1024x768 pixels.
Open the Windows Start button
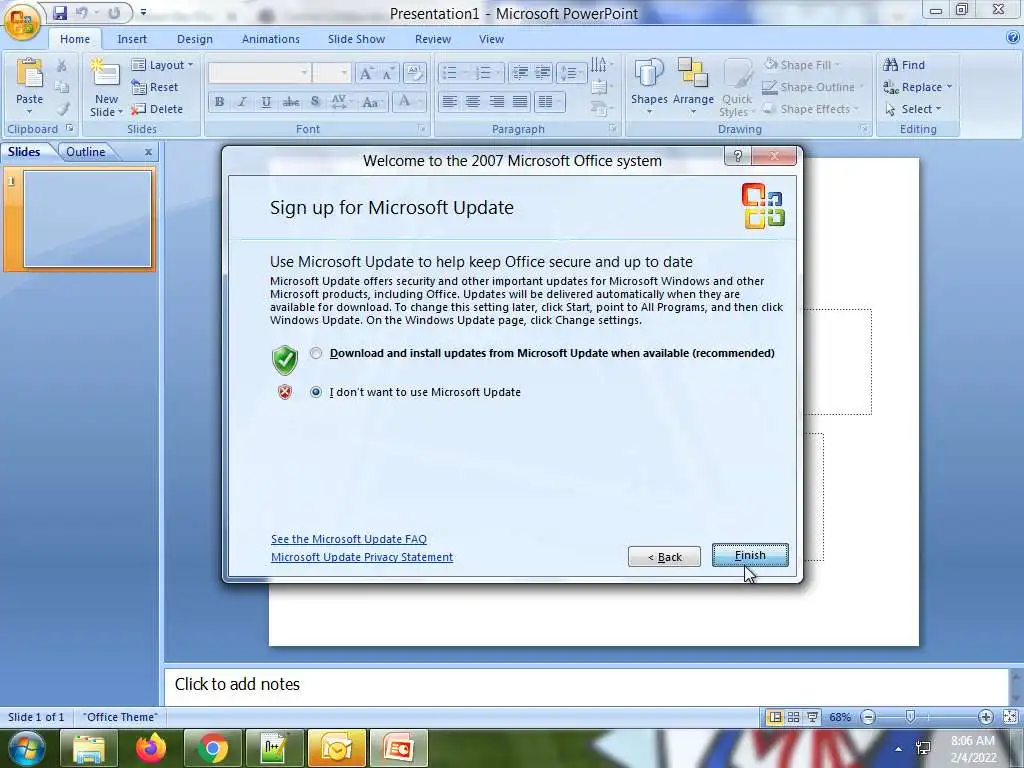[25, 748]
